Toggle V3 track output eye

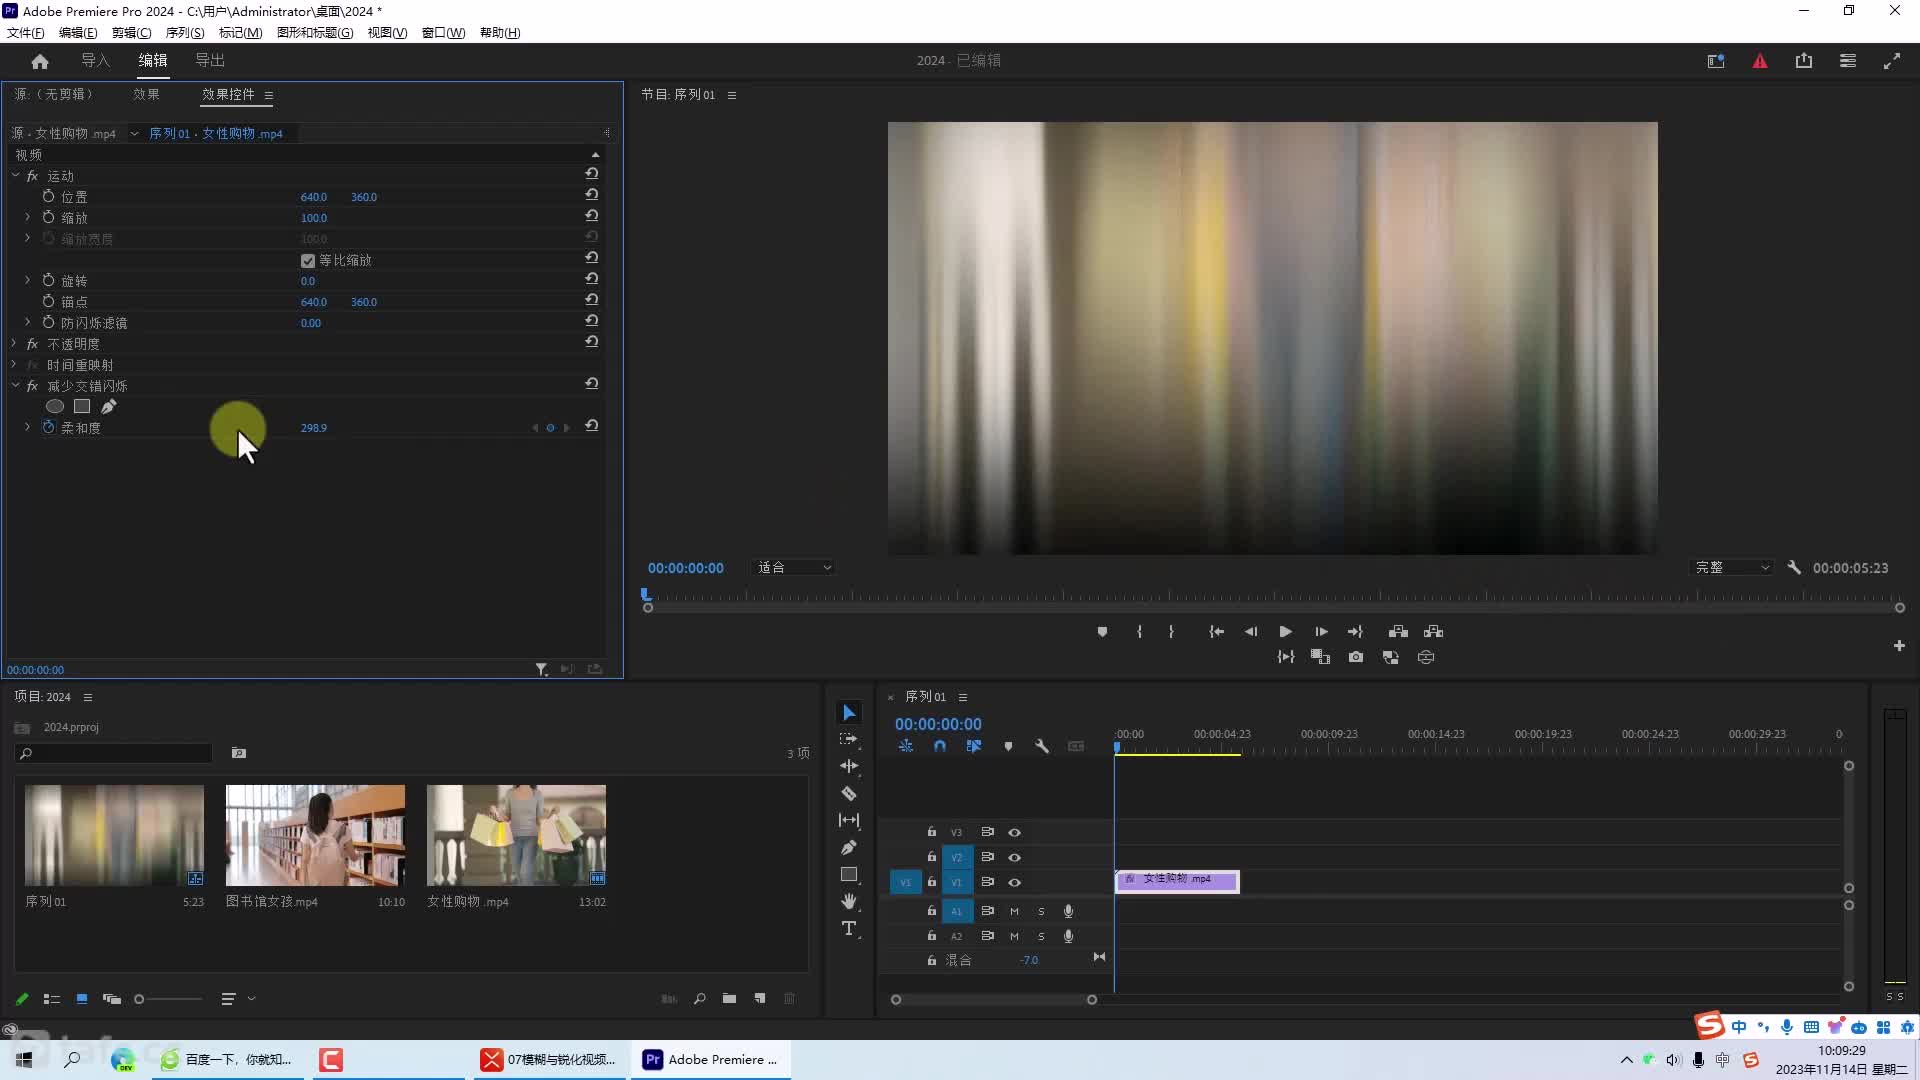tap(1014, 832)
